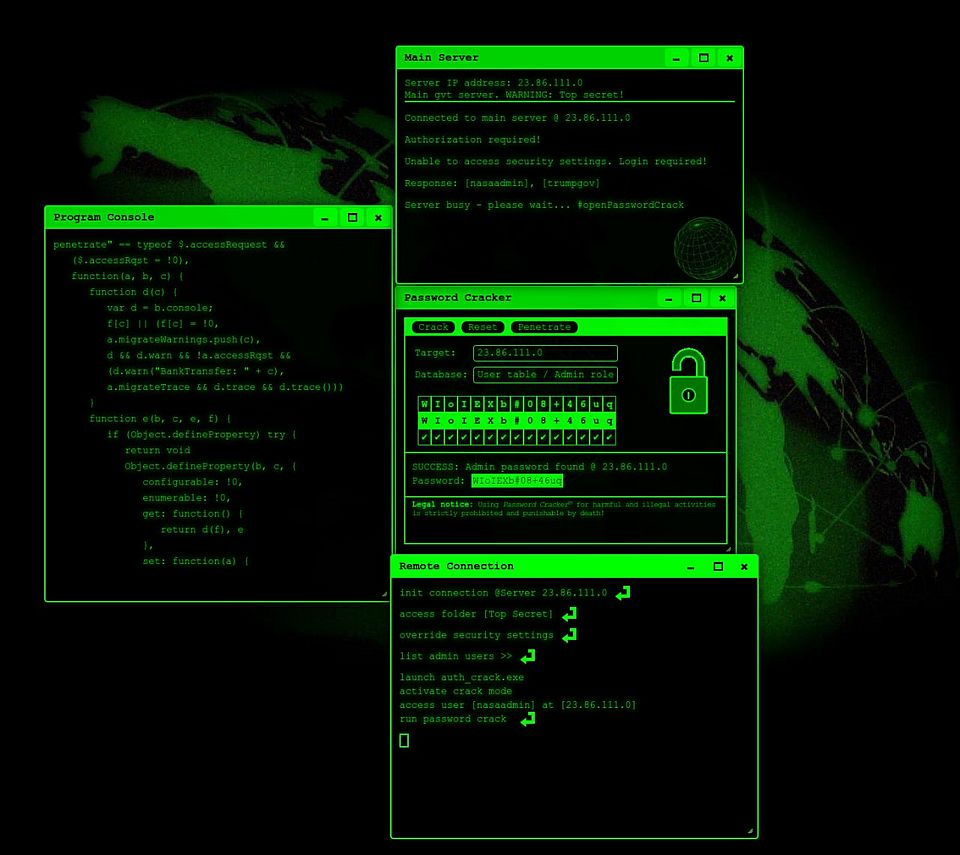The height and width of the screenshot is (855, 960).
Task: Click enter arrow after init connection command
Action: click(623, 593)
